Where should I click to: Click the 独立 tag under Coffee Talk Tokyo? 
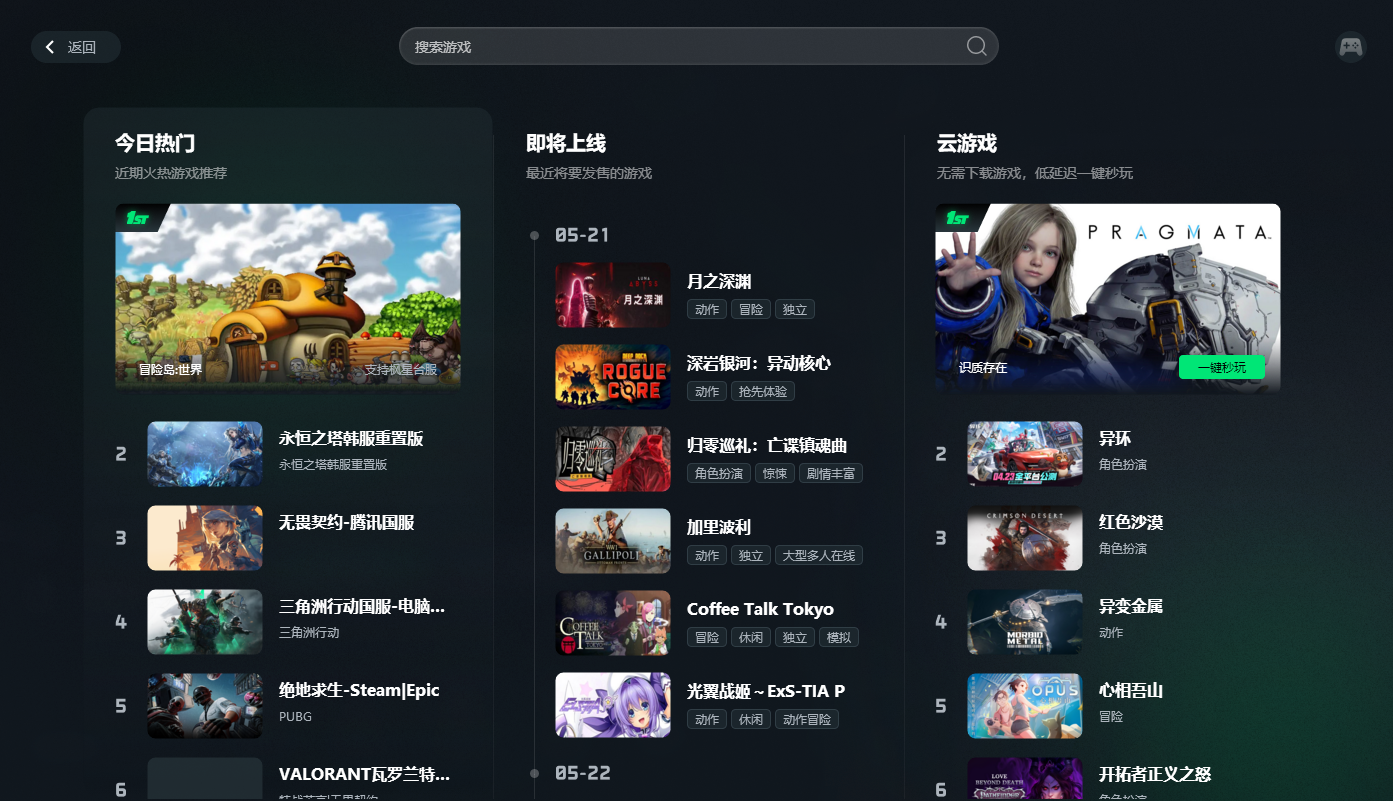[x=795, y=638]
